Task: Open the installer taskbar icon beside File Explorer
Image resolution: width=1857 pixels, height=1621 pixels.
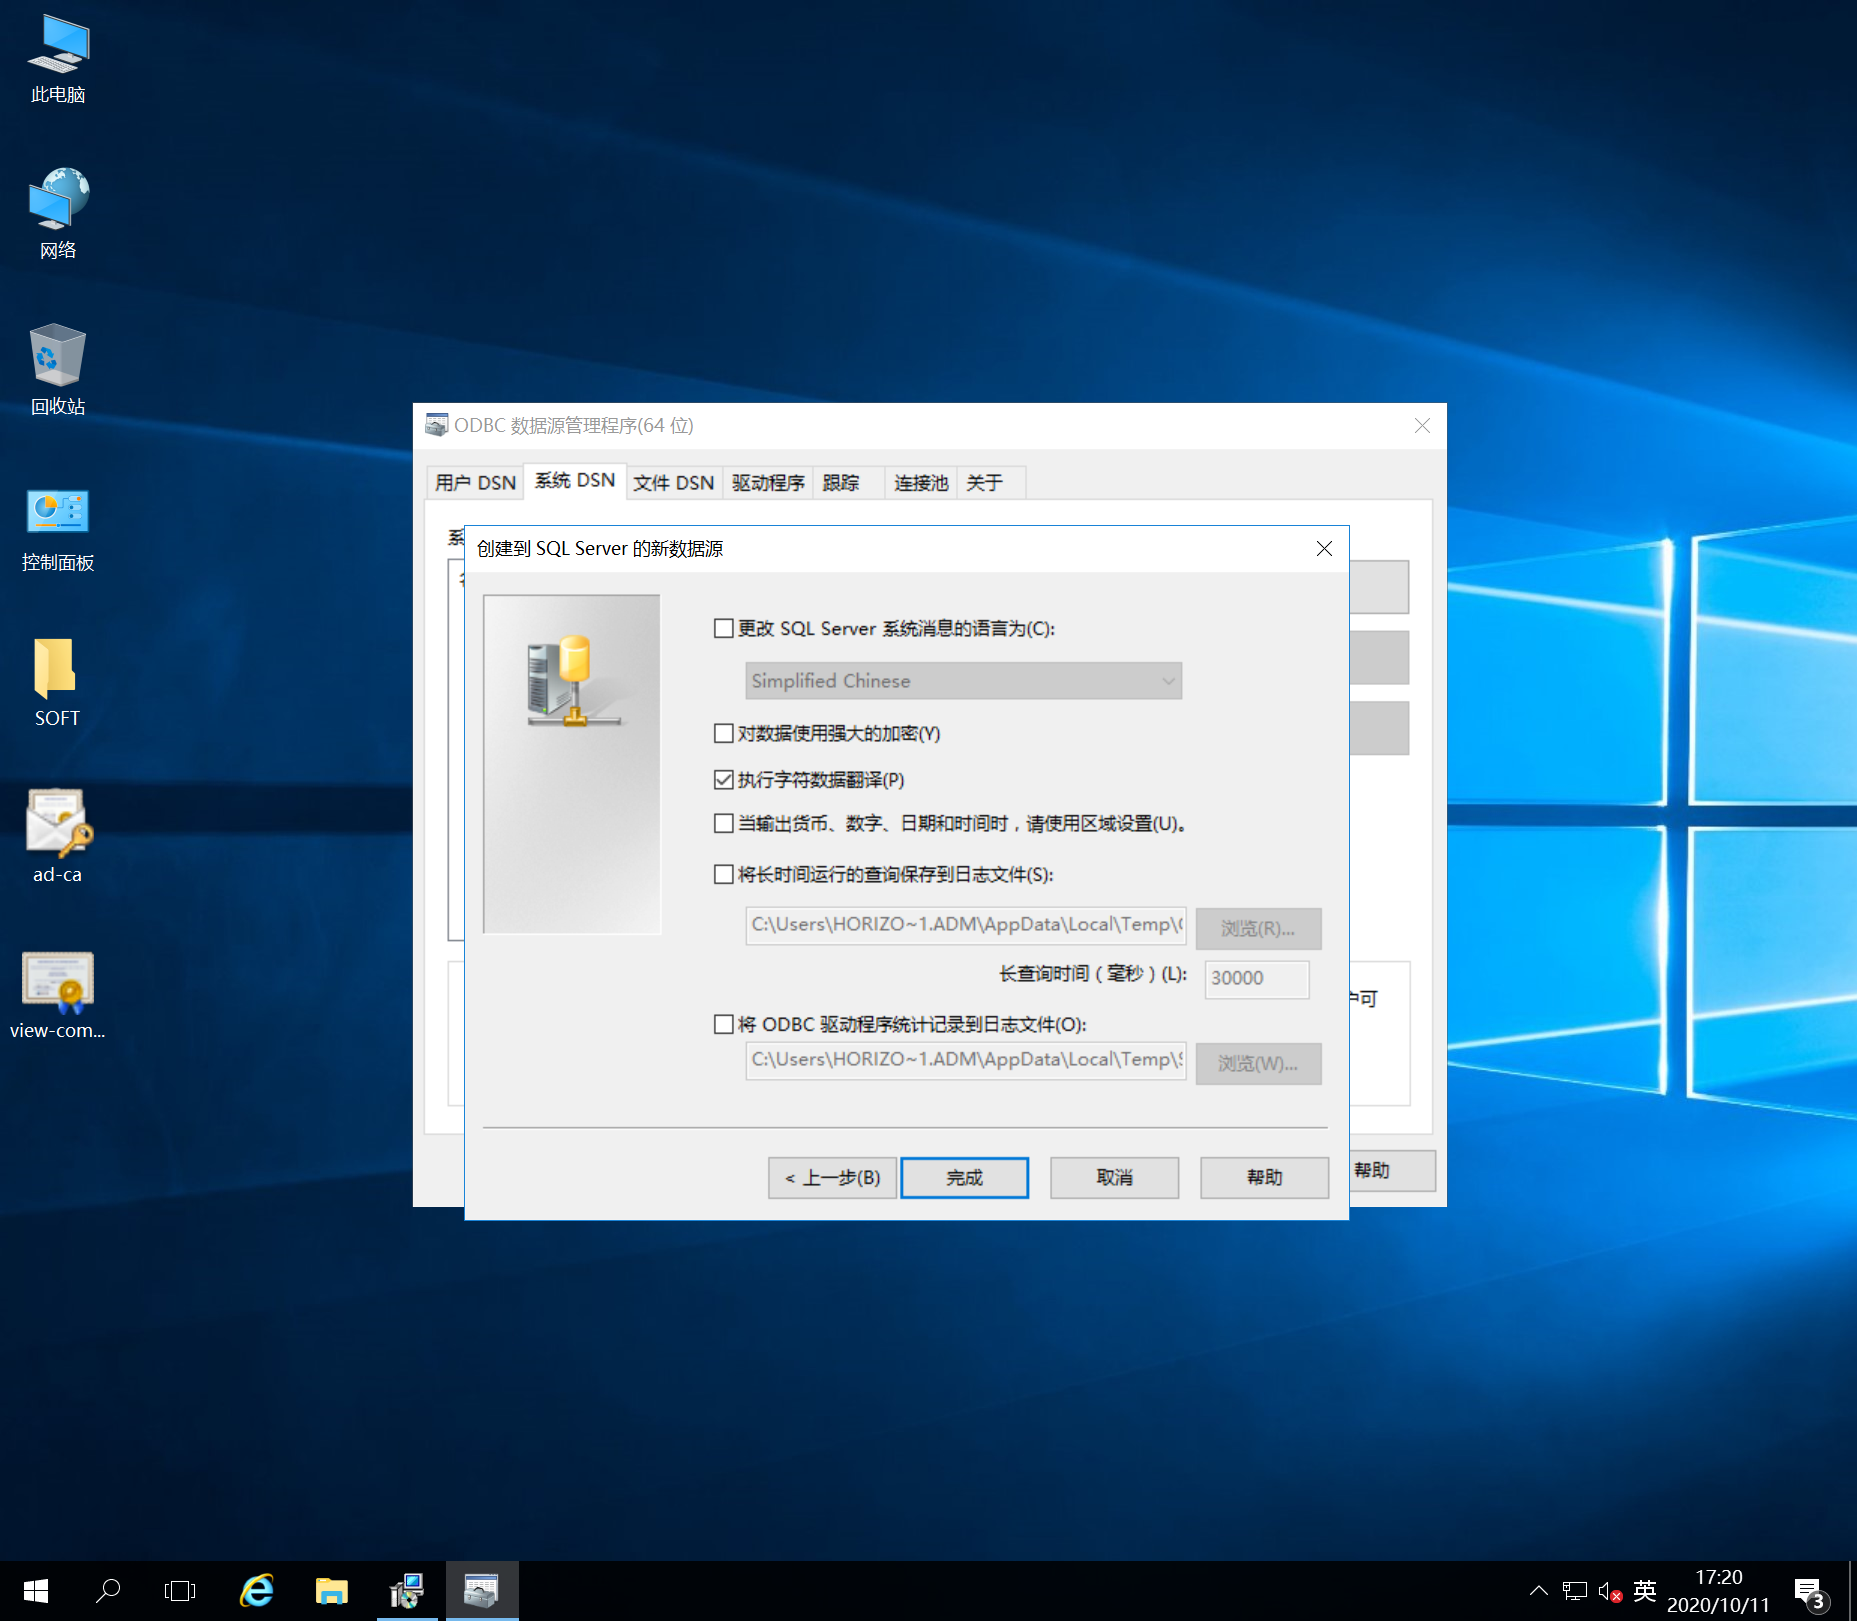Action: click(406, 1591)
